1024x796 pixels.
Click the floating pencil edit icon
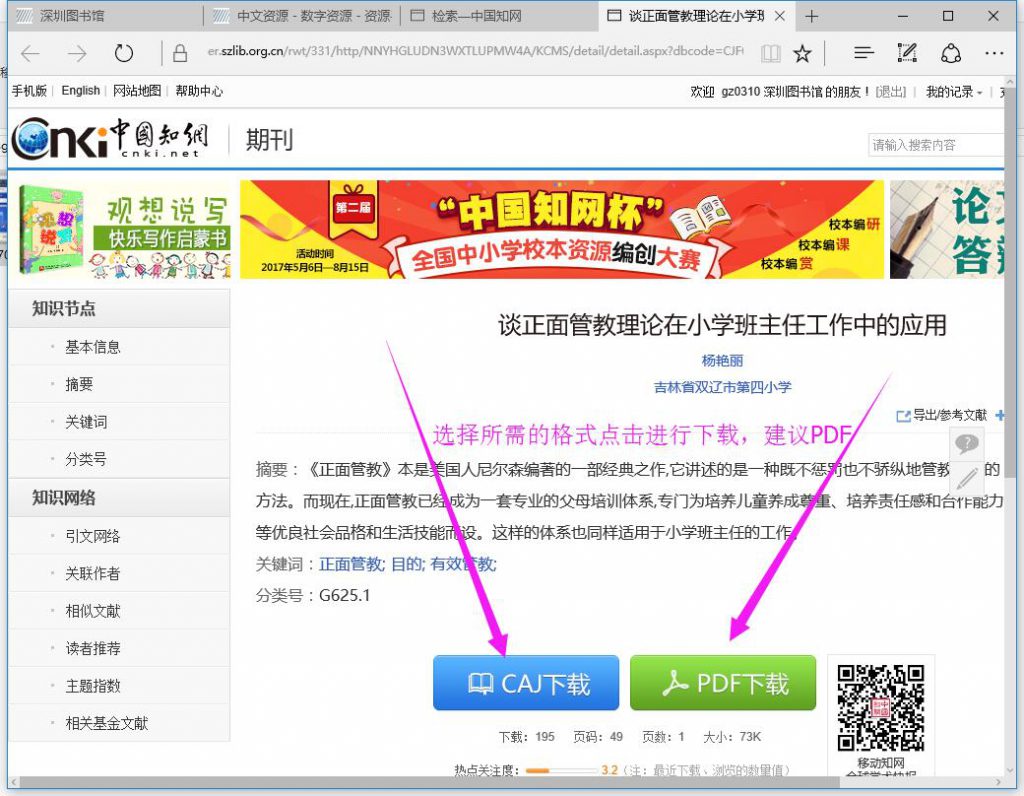(966, 477)
